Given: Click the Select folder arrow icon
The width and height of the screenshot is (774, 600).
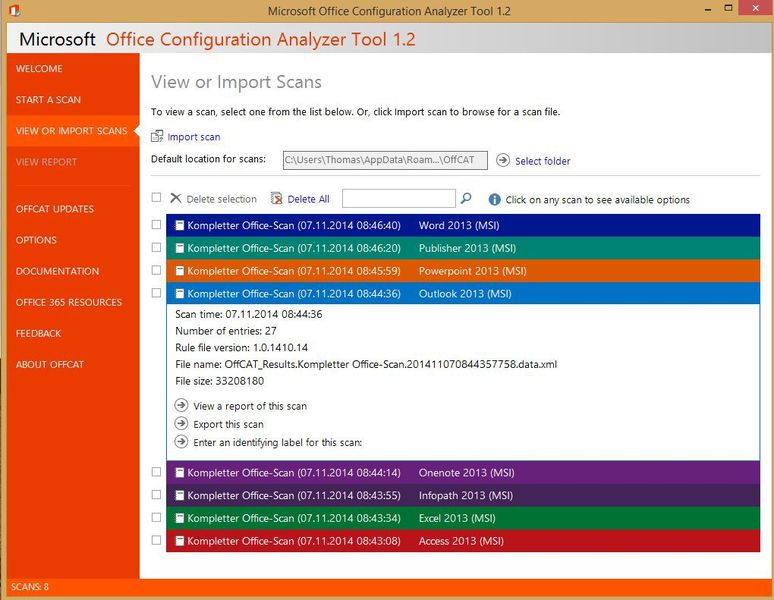Looking at the screenshot, I should (503, 160).
